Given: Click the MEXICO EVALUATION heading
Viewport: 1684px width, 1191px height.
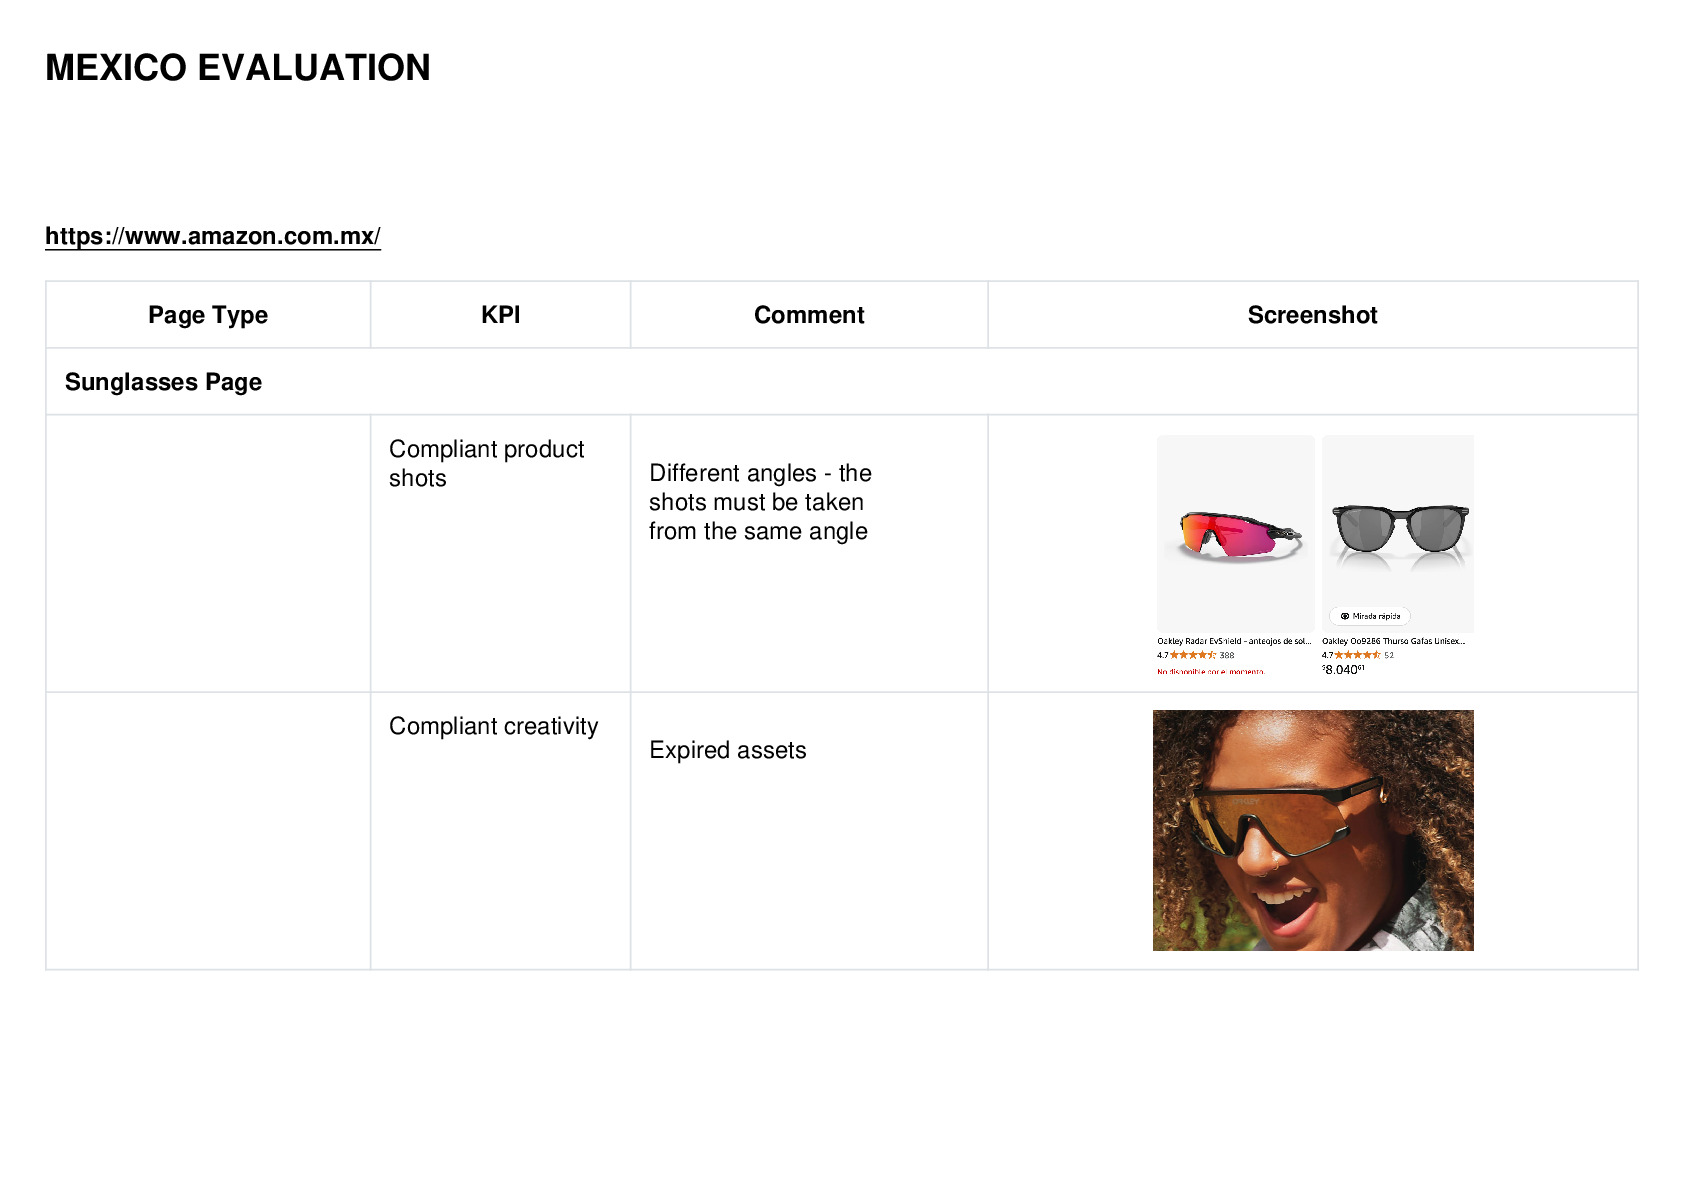Looking at the screenshot, I should coord(238,68).
